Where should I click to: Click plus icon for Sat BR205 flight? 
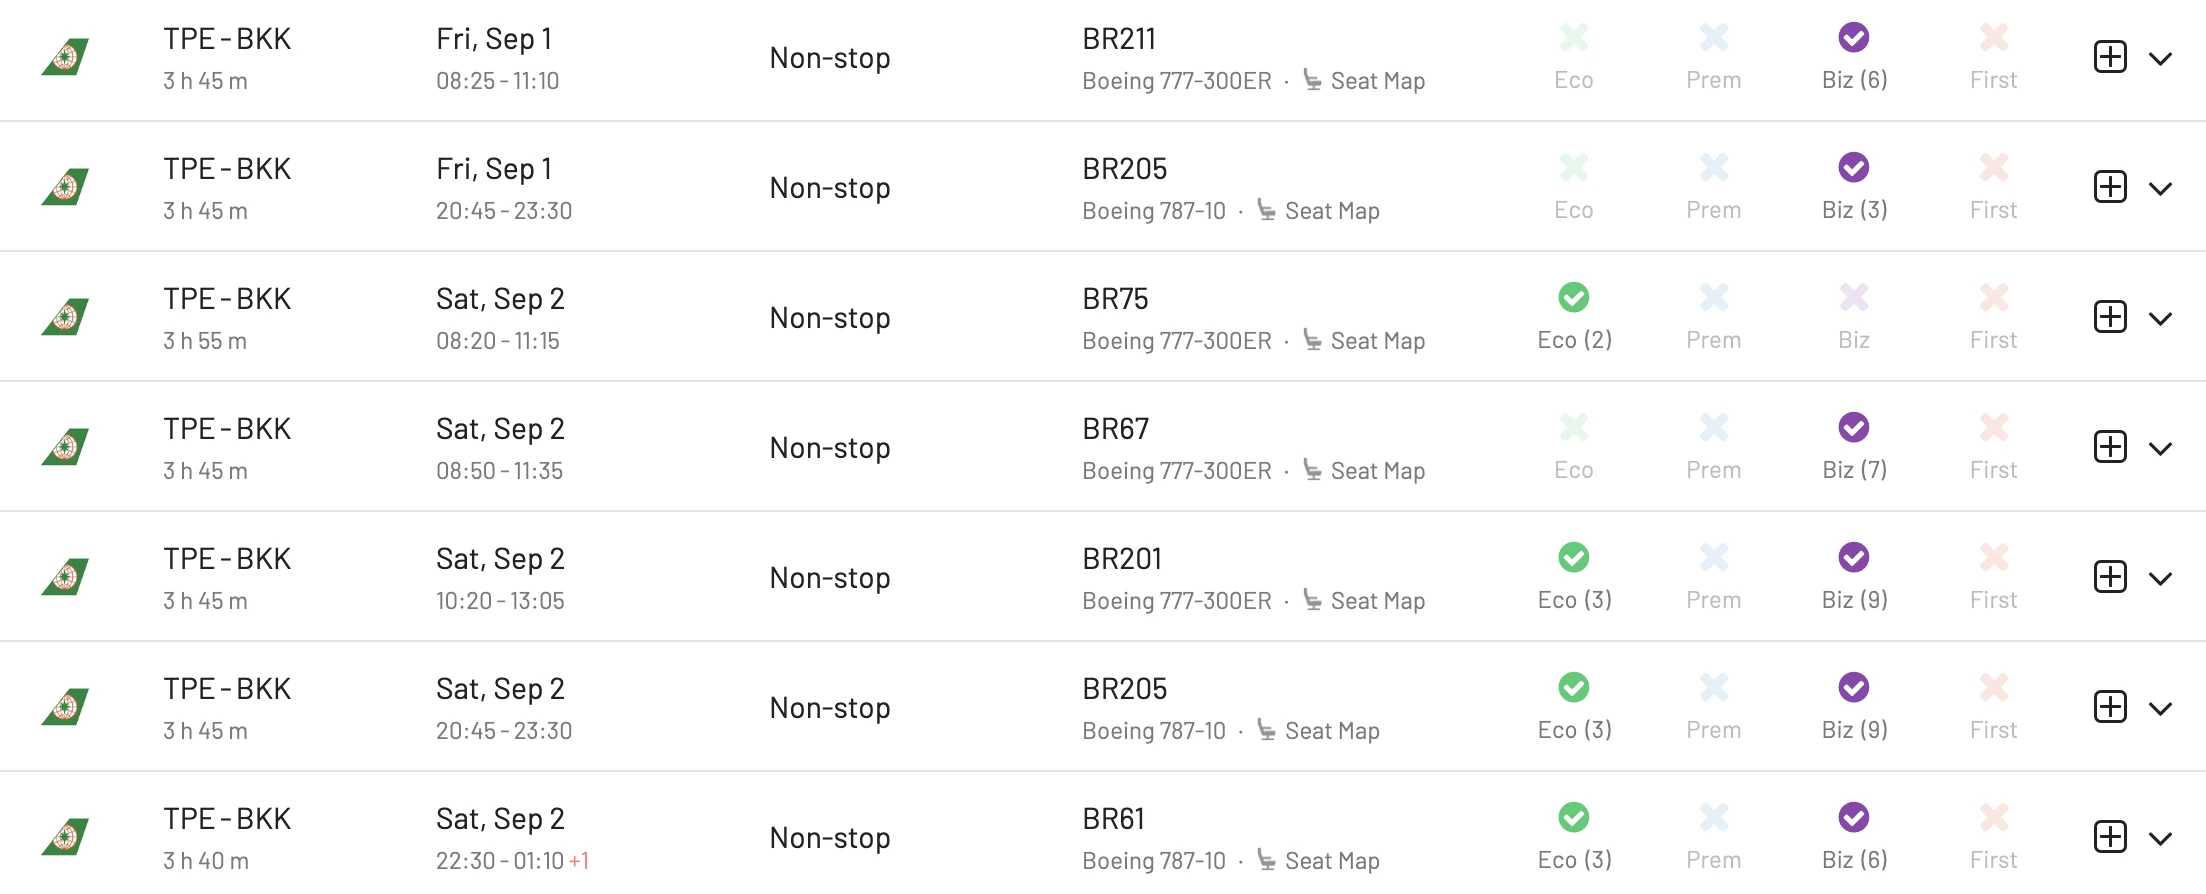coord(2110,707)
